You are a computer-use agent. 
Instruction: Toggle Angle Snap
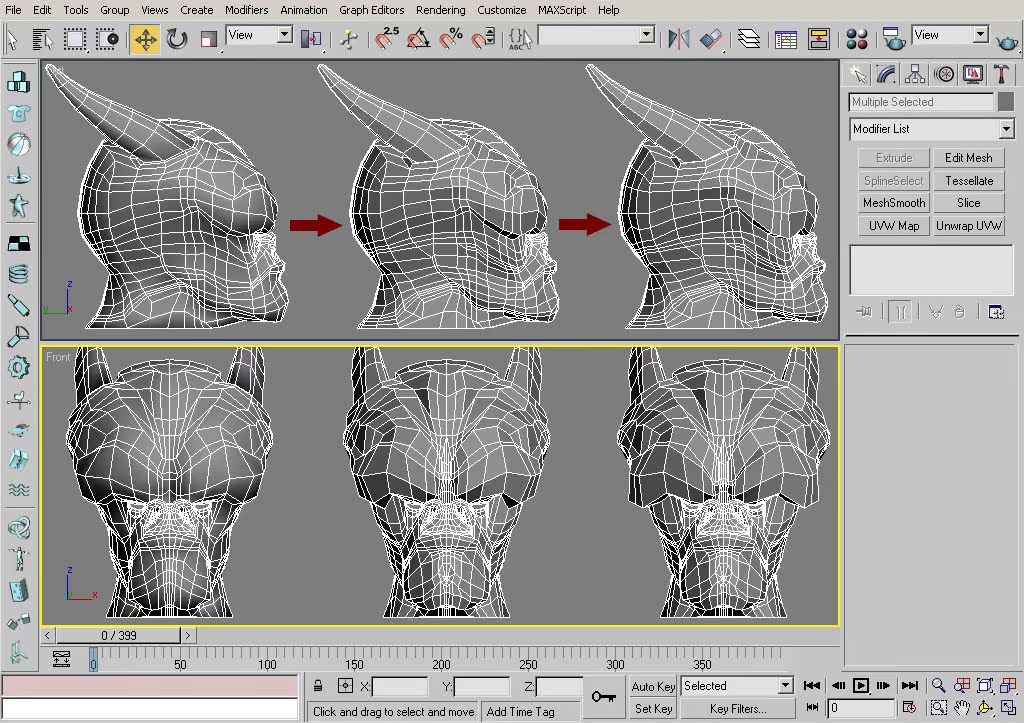[x=418, y=39]
